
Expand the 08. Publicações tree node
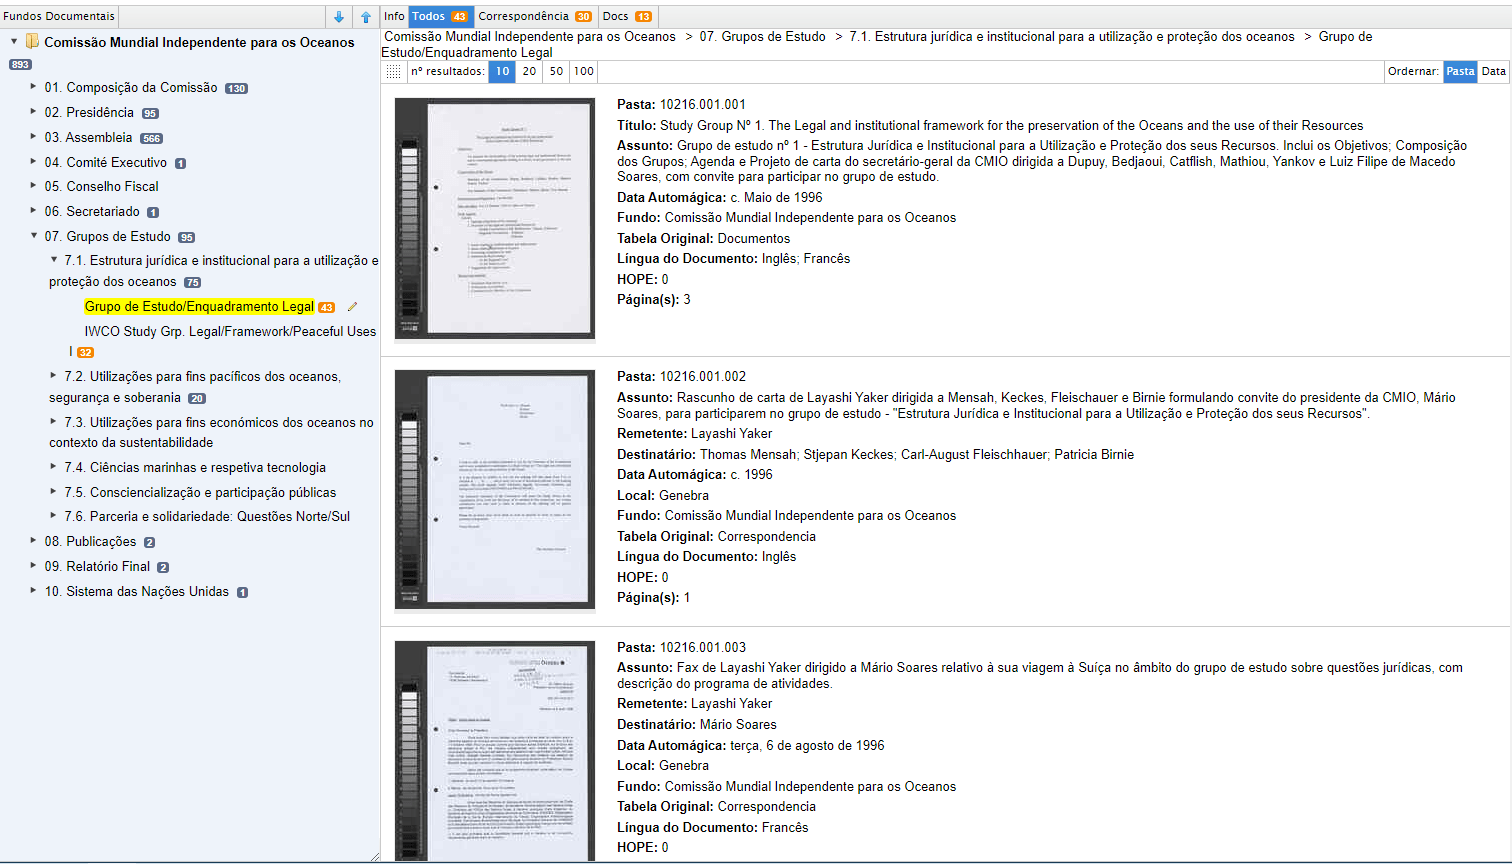pos(33,541)
